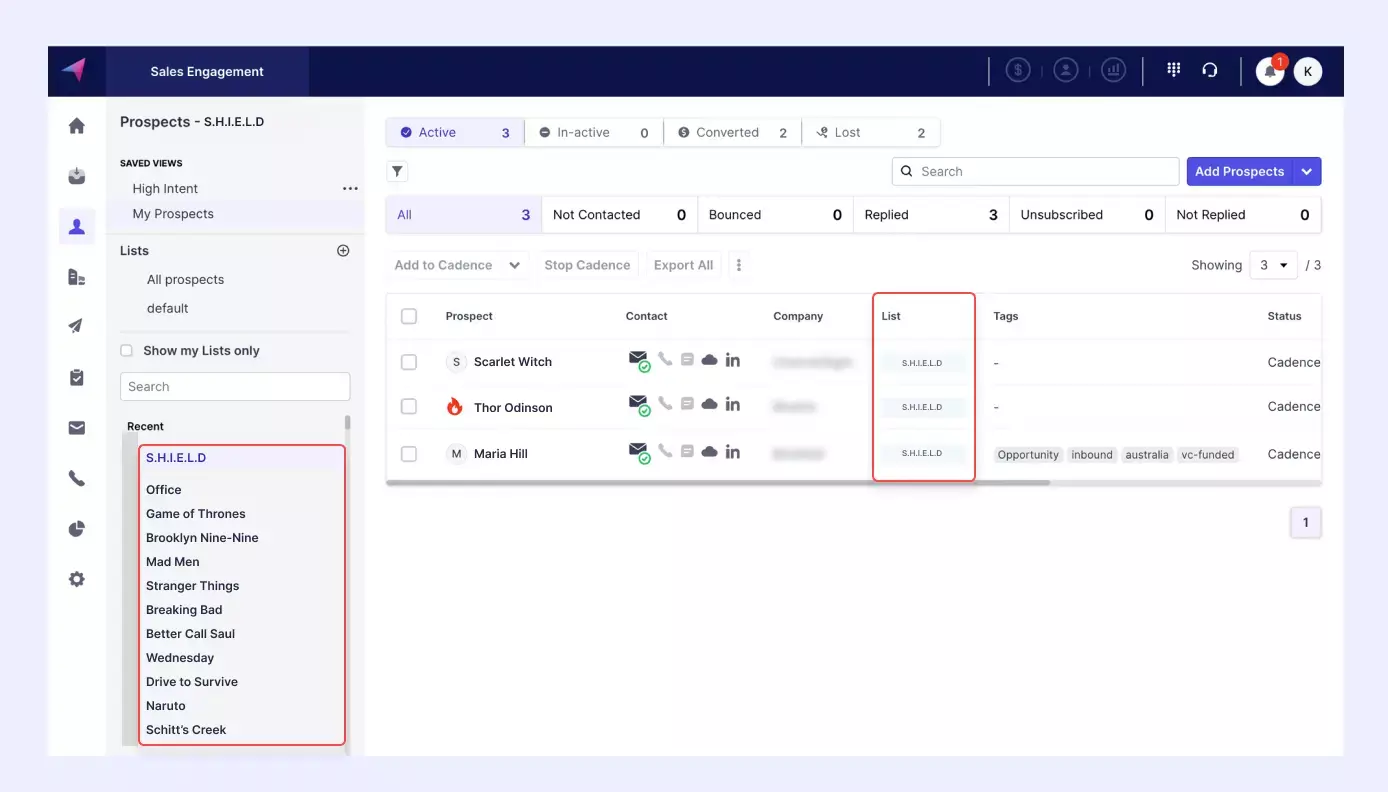Switch to Active tab
This screenshot has height=792, width=1388.
[455, 132]
